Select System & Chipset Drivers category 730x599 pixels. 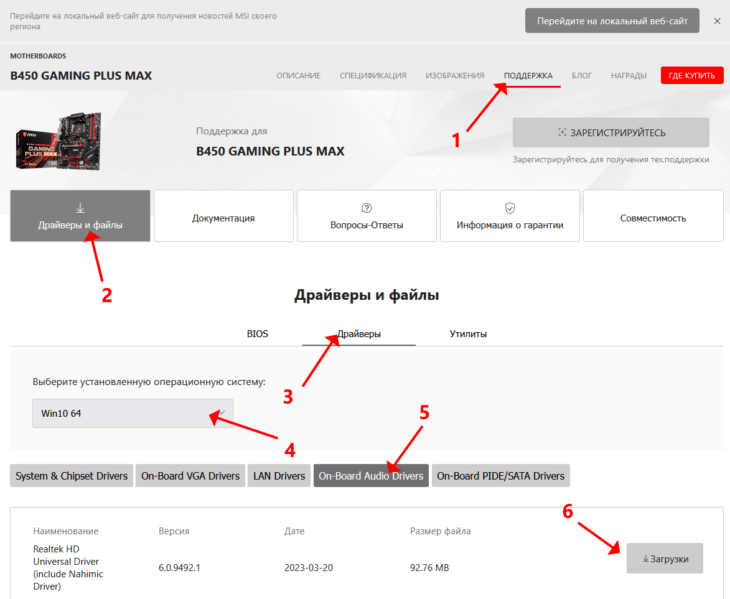[71, 476]
